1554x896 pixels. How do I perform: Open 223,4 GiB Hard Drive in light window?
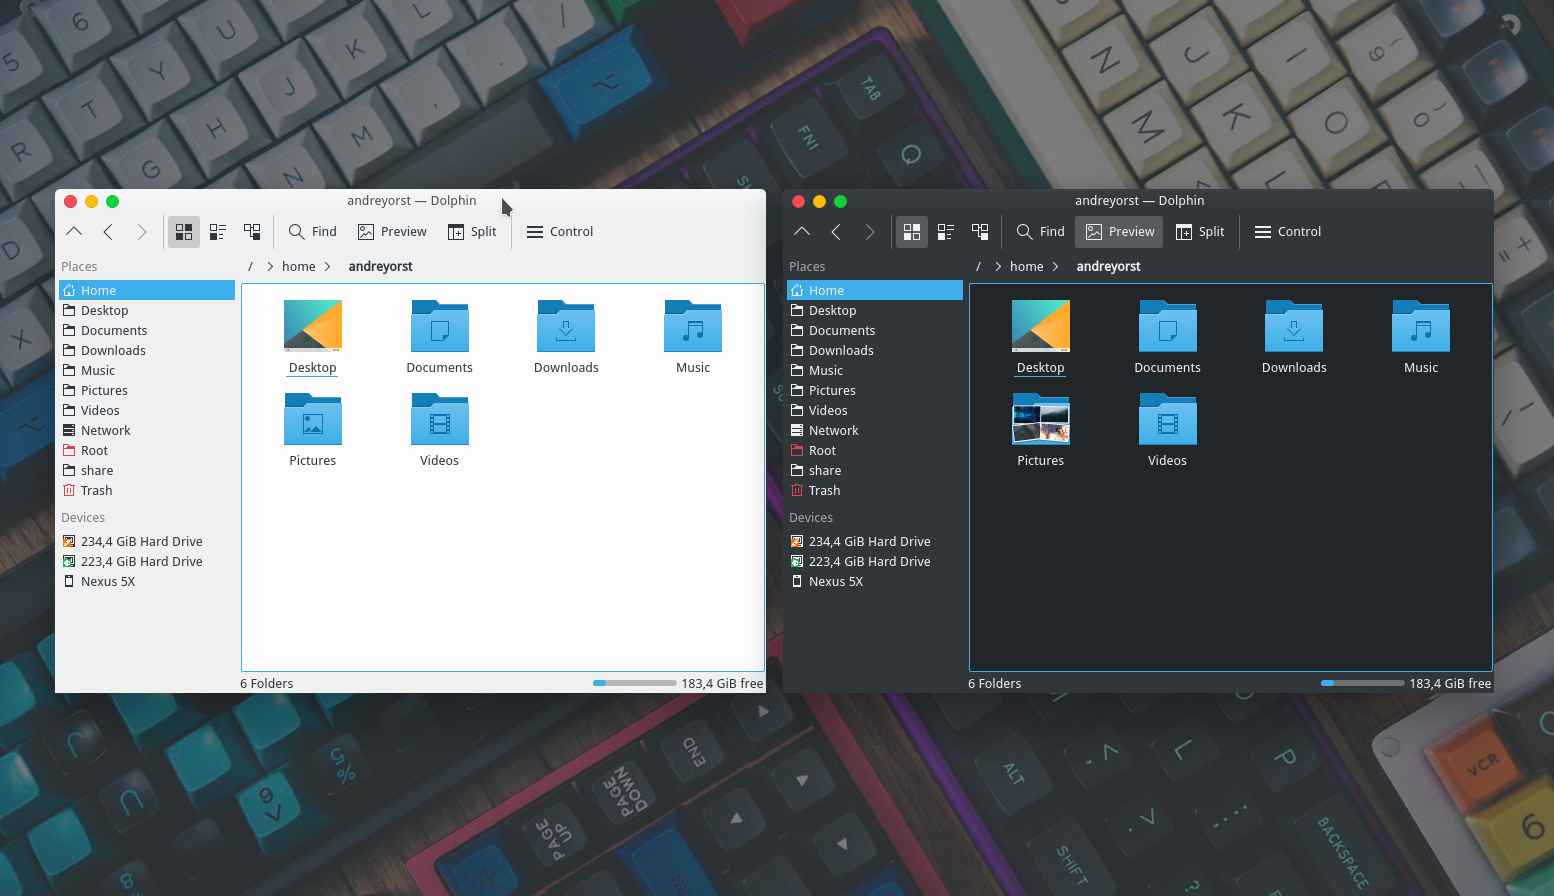pyautogui.click(x=147, y=561)
